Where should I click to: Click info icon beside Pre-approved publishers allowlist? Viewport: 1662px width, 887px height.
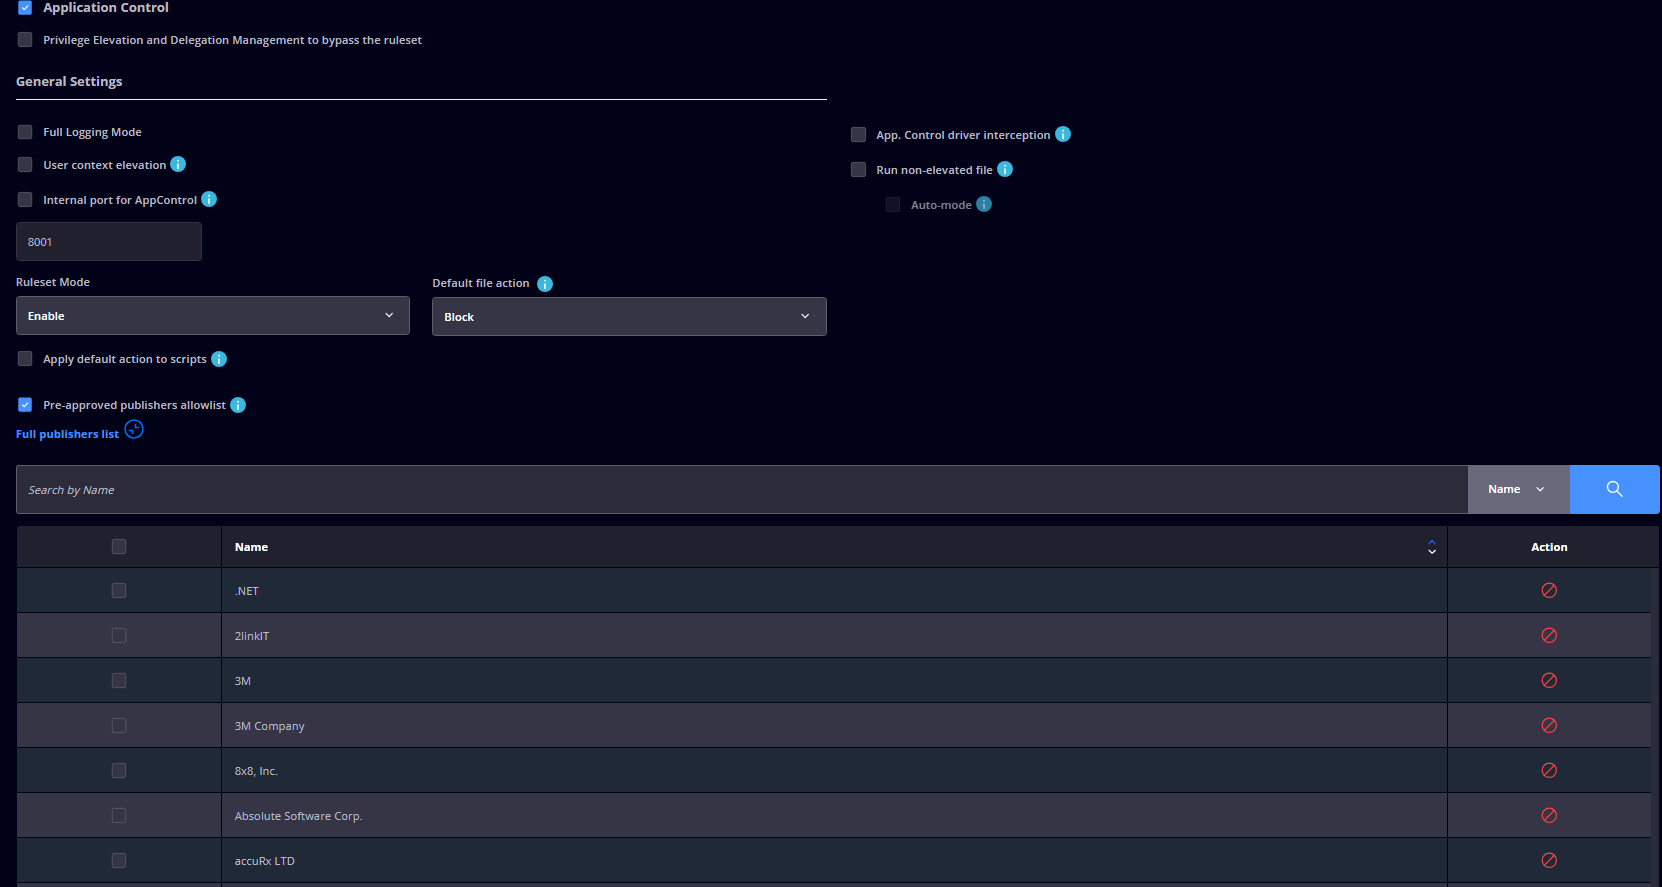(238, 405)
